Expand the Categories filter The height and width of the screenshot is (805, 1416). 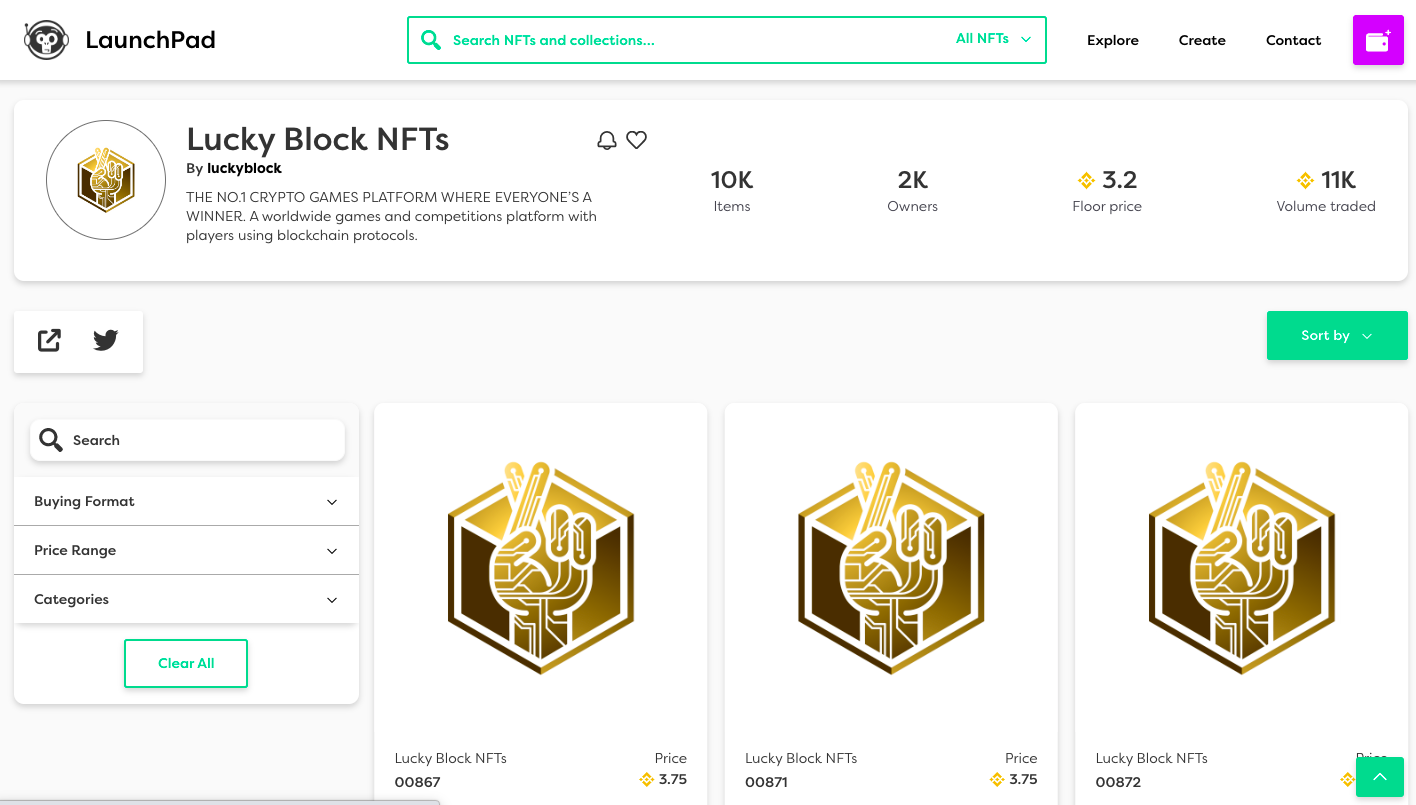tap(186, 599)
